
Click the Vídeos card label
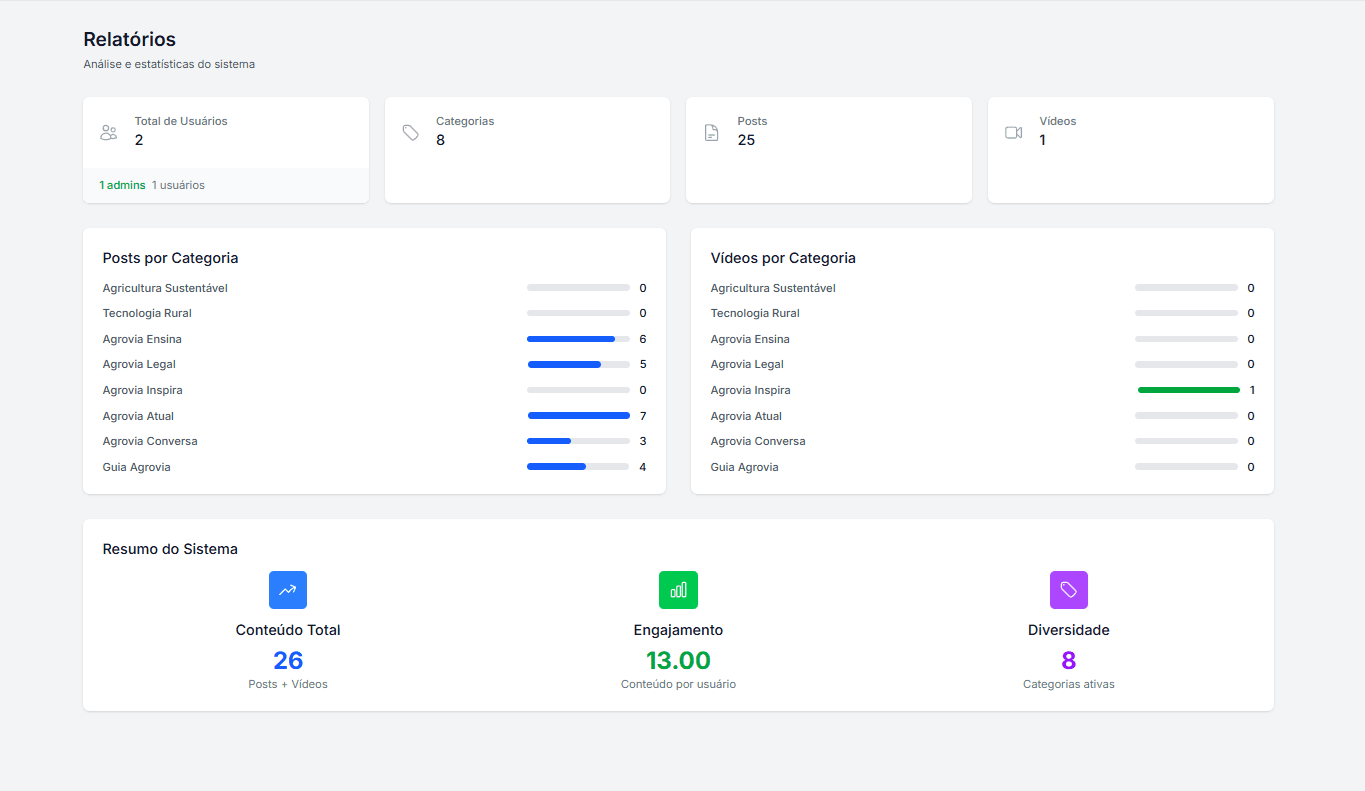(1058, 121)
